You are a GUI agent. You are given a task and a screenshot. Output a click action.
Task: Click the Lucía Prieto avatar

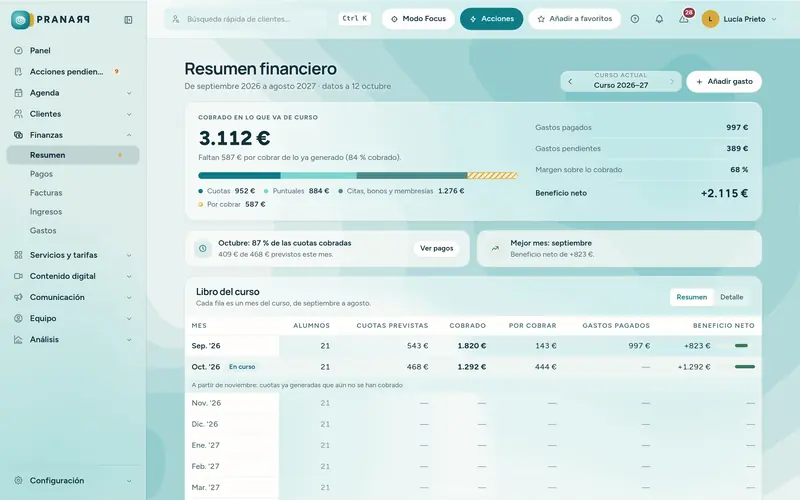(710, 19)
